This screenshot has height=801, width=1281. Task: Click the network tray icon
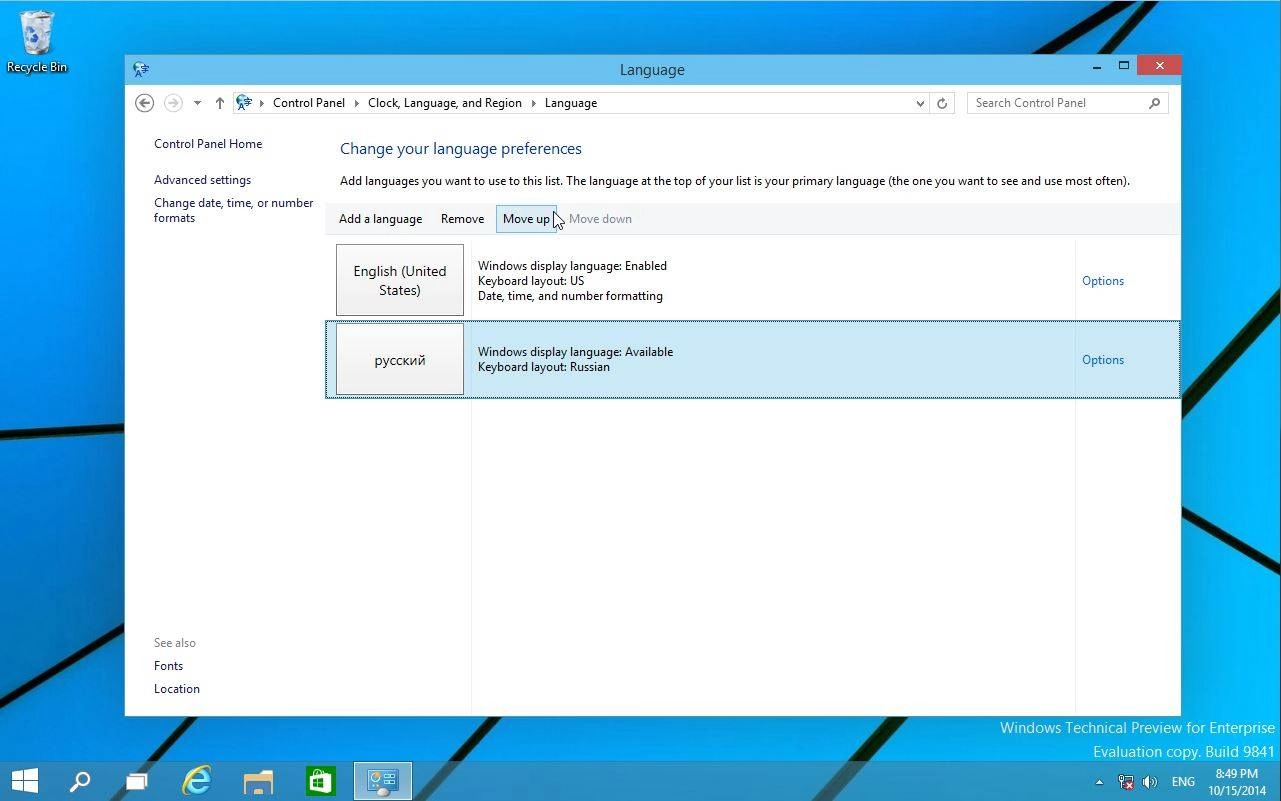1125,782
